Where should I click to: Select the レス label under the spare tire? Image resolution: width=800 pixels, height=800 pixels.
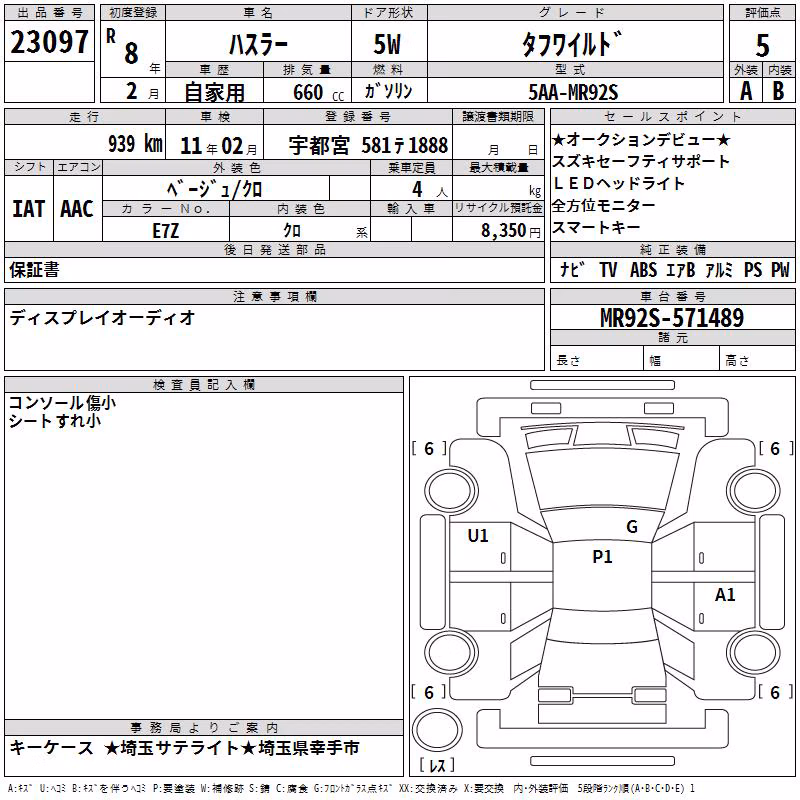[x=437, y=765]
